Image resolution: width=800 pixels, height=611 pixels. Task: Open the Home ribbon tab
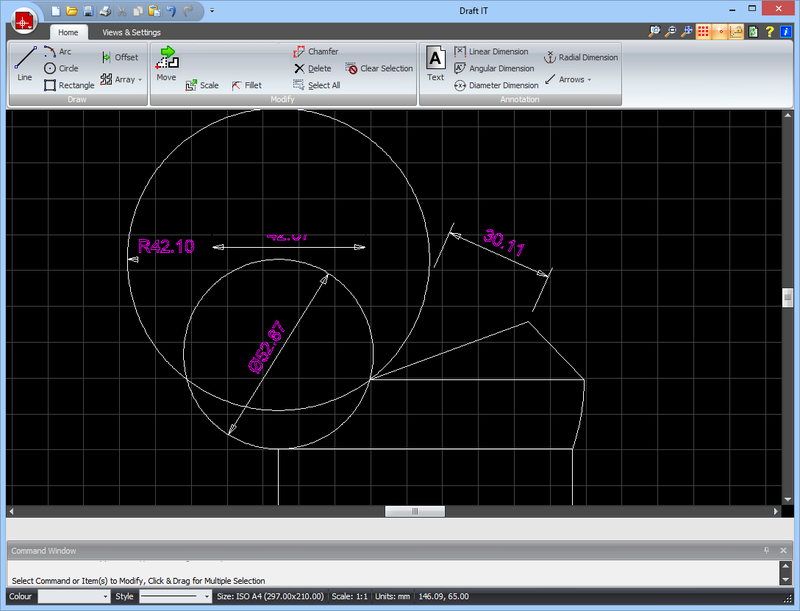point(69,33)
